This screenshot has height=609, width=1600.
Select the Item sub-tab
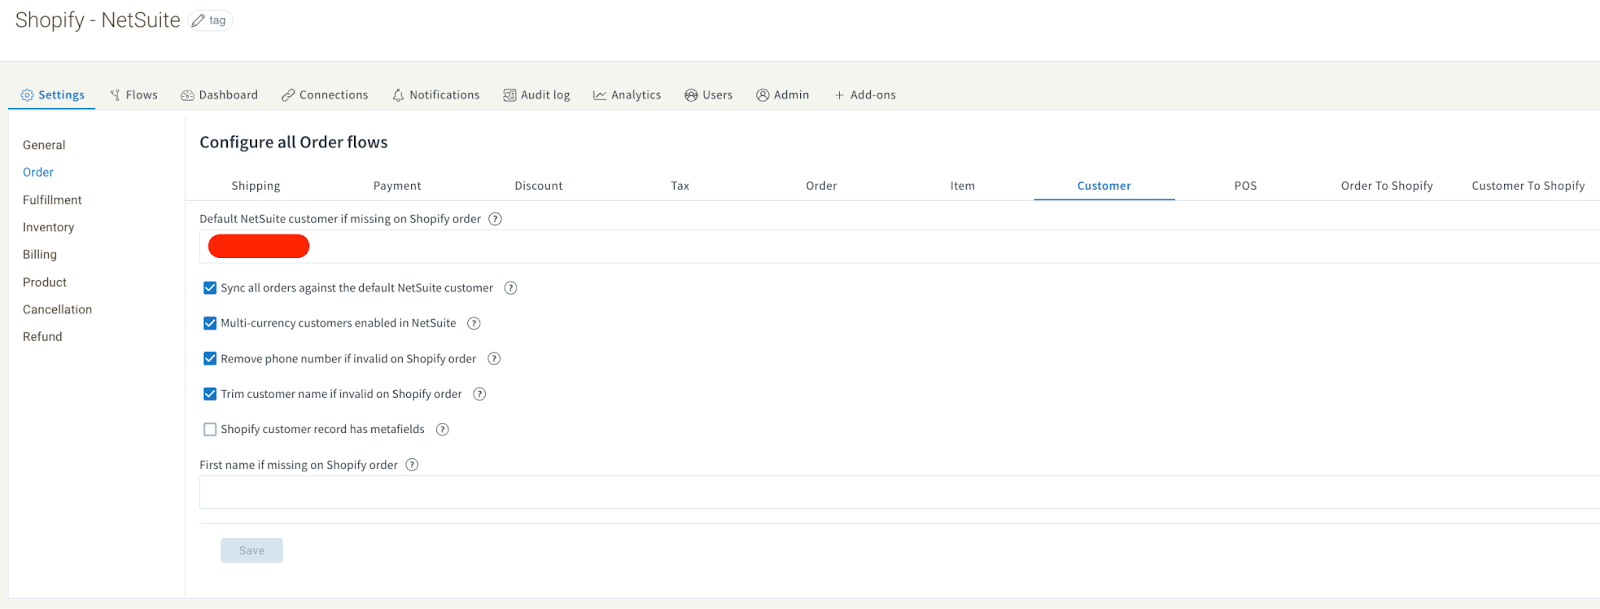click(x=963, y=186)
